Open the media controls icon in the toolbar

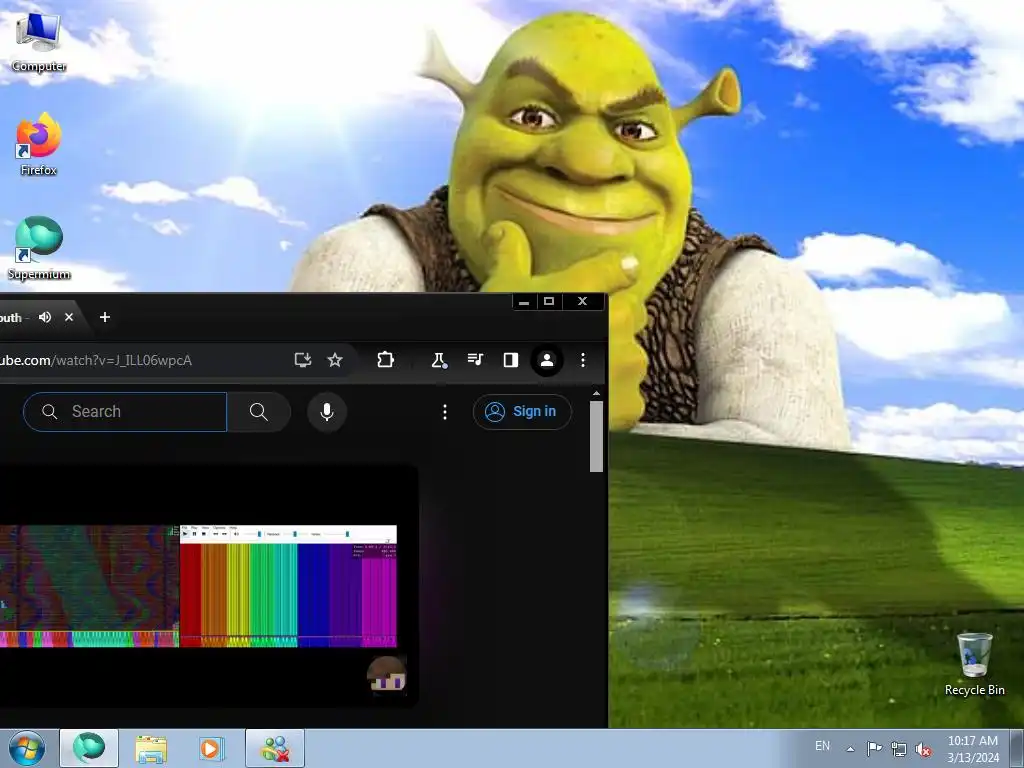pos(475,360)
